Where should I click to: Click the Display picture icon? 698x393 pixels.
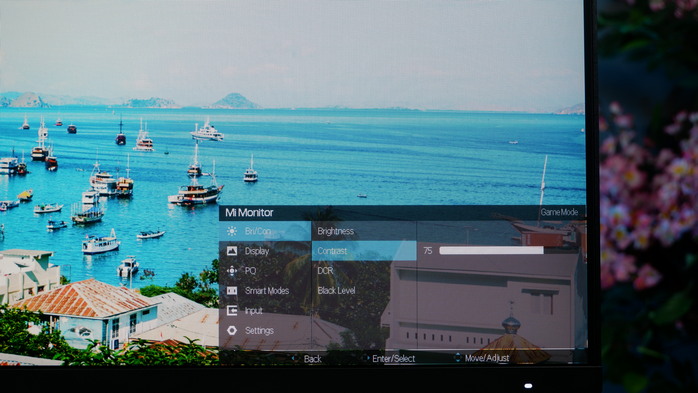coord(231,251)
